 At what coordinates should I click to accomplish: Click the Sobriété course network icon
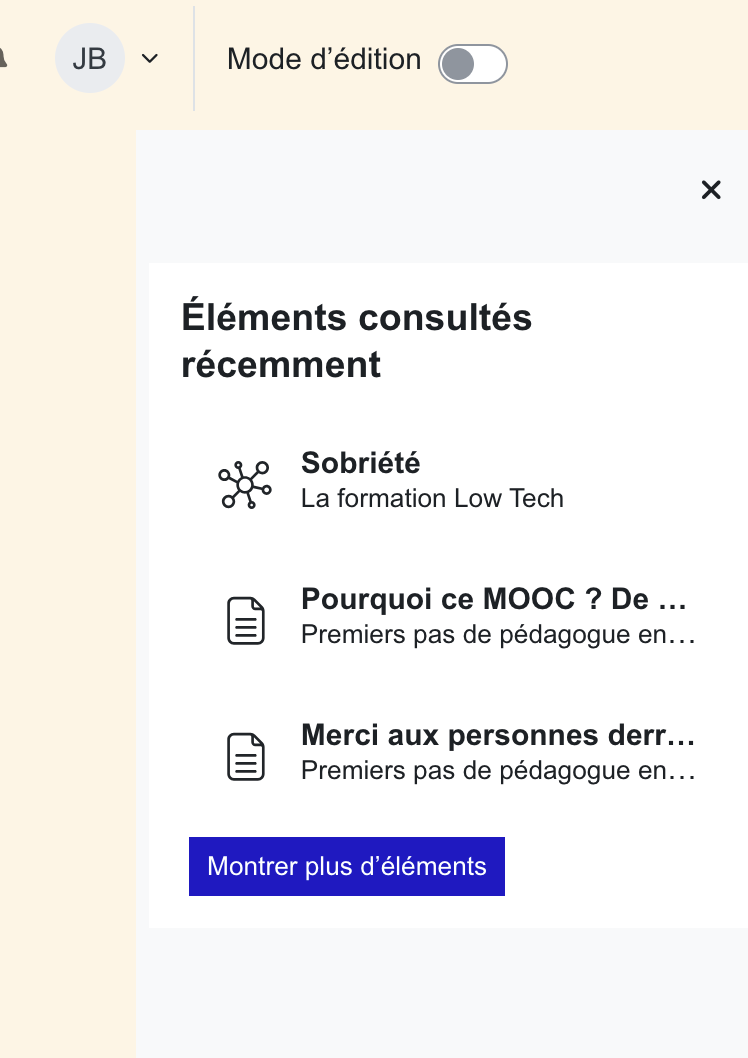point(245,483)
